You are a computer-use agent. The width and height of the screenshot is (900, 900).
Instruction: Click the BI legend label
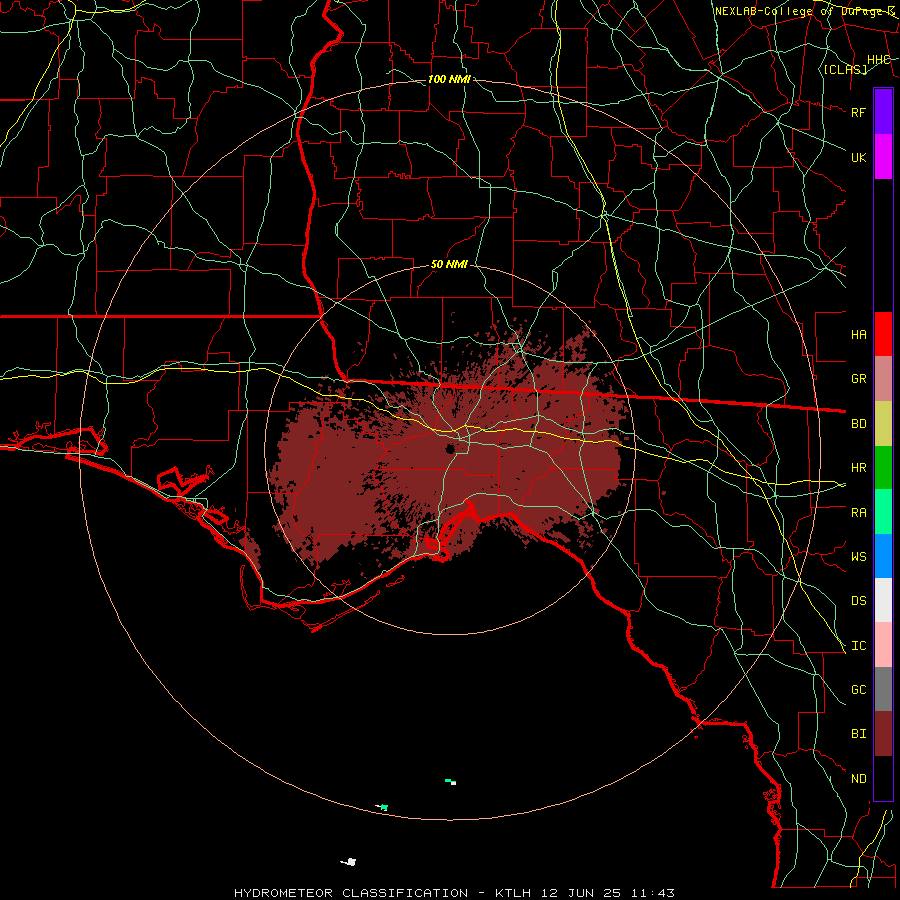coord(859,734)
